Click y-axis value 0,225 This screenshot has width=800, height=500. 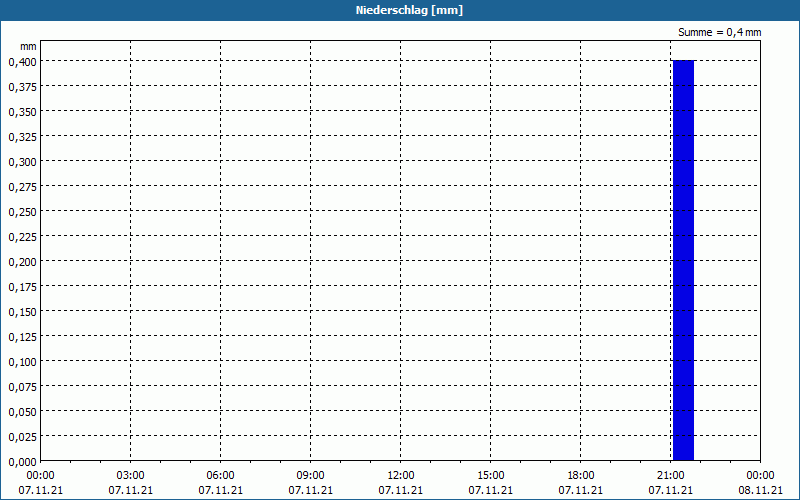[x=22, y=237]
